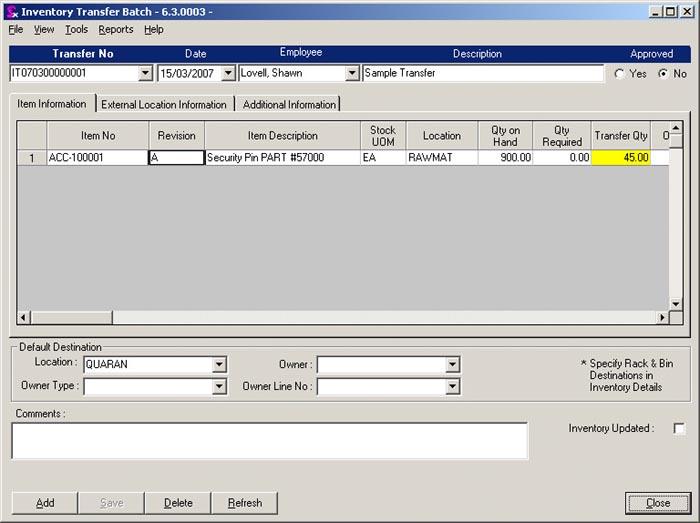Select the Yes approved radio button
700x523 pixels.
(x=620, y=74)
